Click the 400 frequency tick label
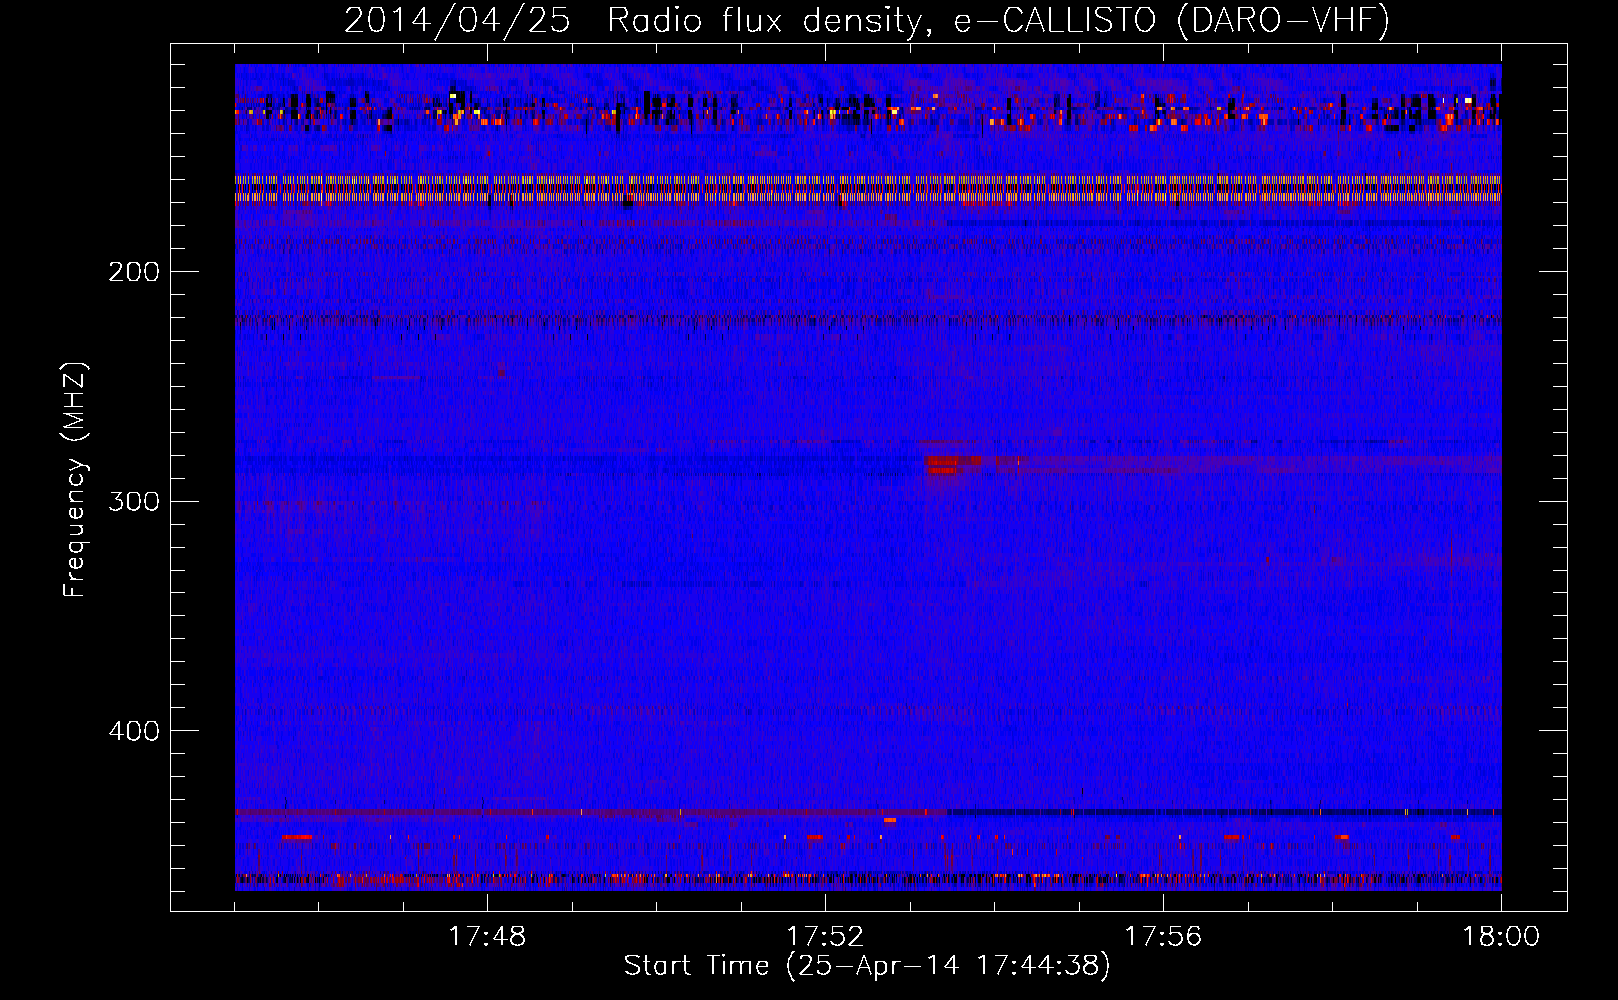Image resolution: width=1618 pixels, height=1000 pixels. point(133,731)
